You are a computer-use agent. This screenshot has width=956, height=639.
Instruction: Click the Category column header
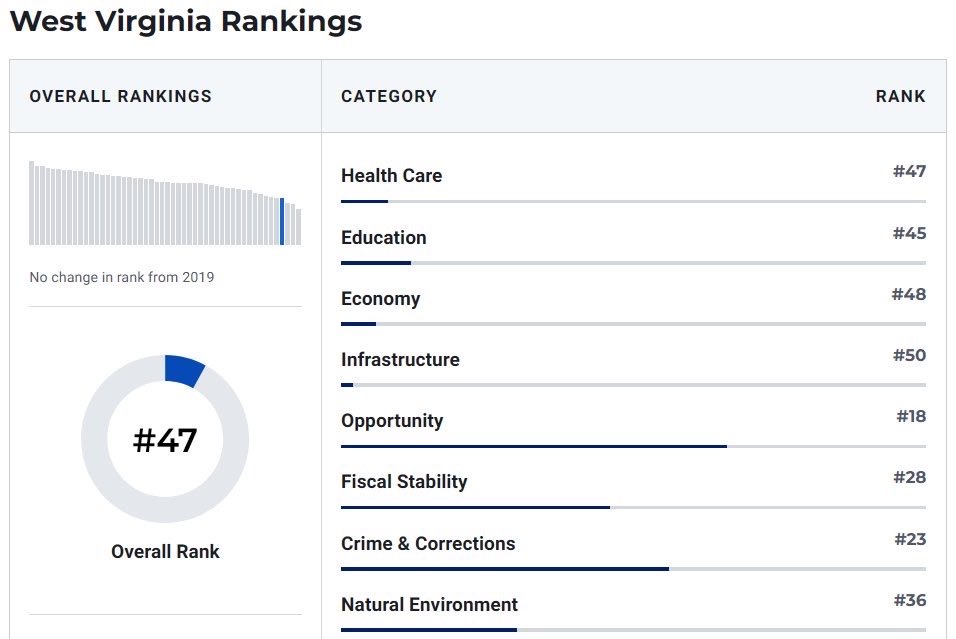[389, 97]
